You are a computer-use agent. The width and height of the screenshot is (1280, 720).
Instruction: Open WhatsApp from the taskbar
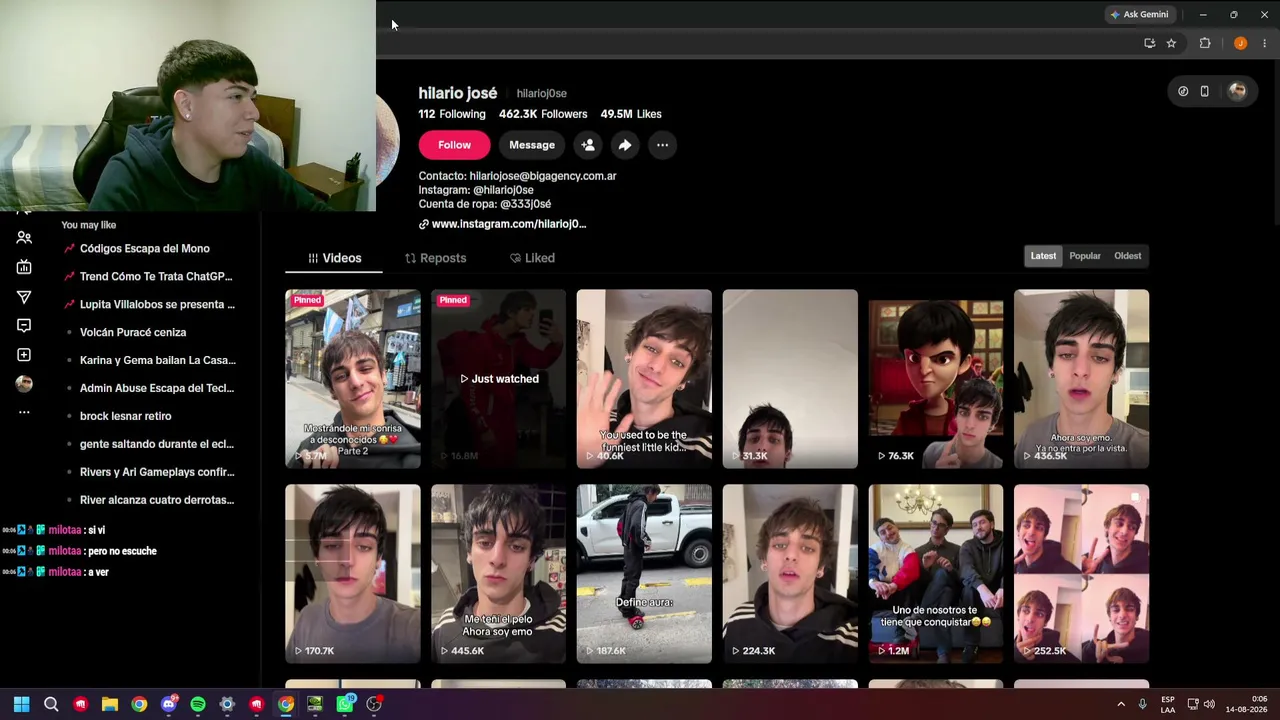(x=345, y=704)
